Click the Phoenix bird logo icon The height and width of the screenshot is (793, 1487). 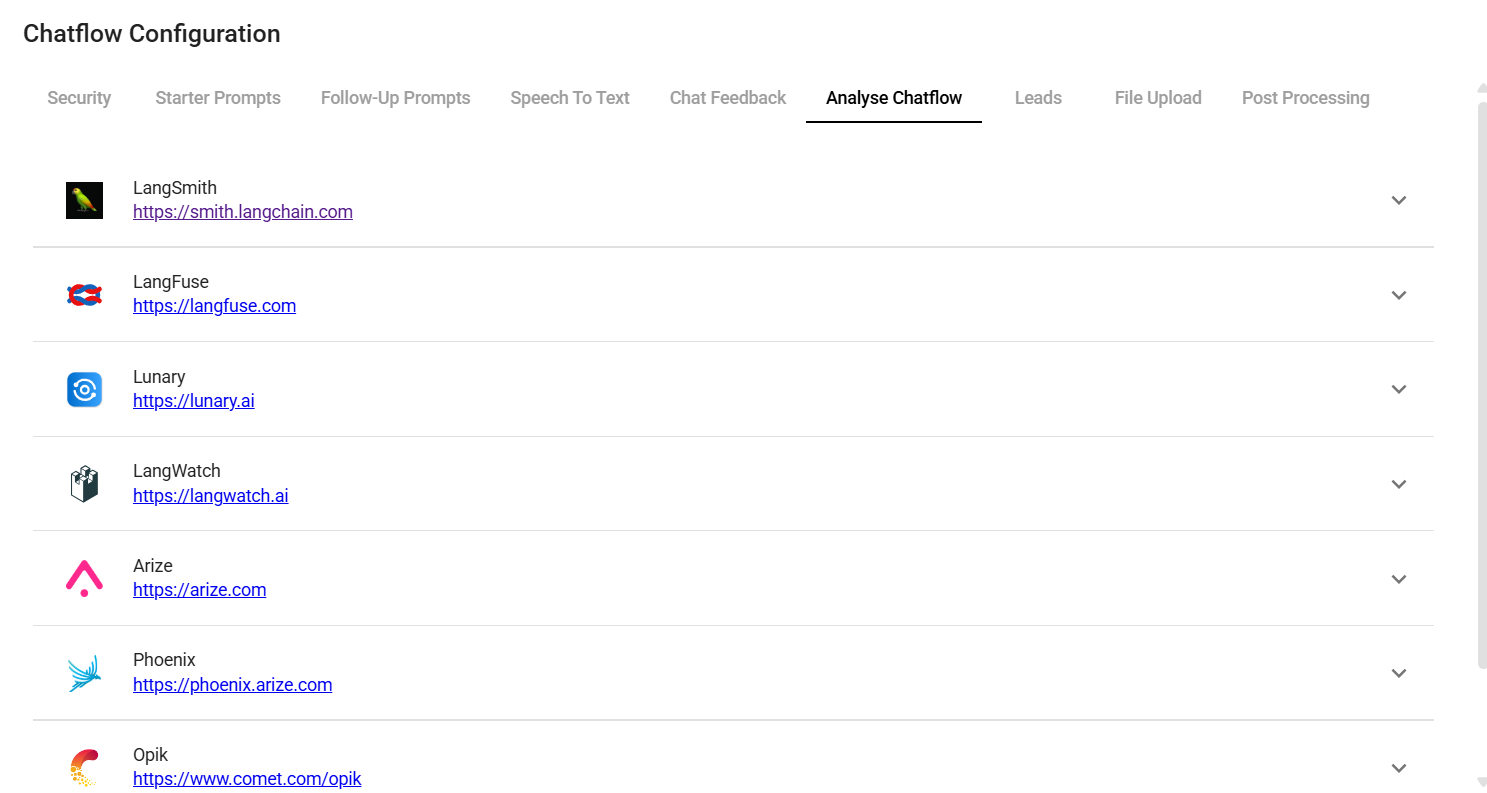pyautogui.click(x=84, y=672)
